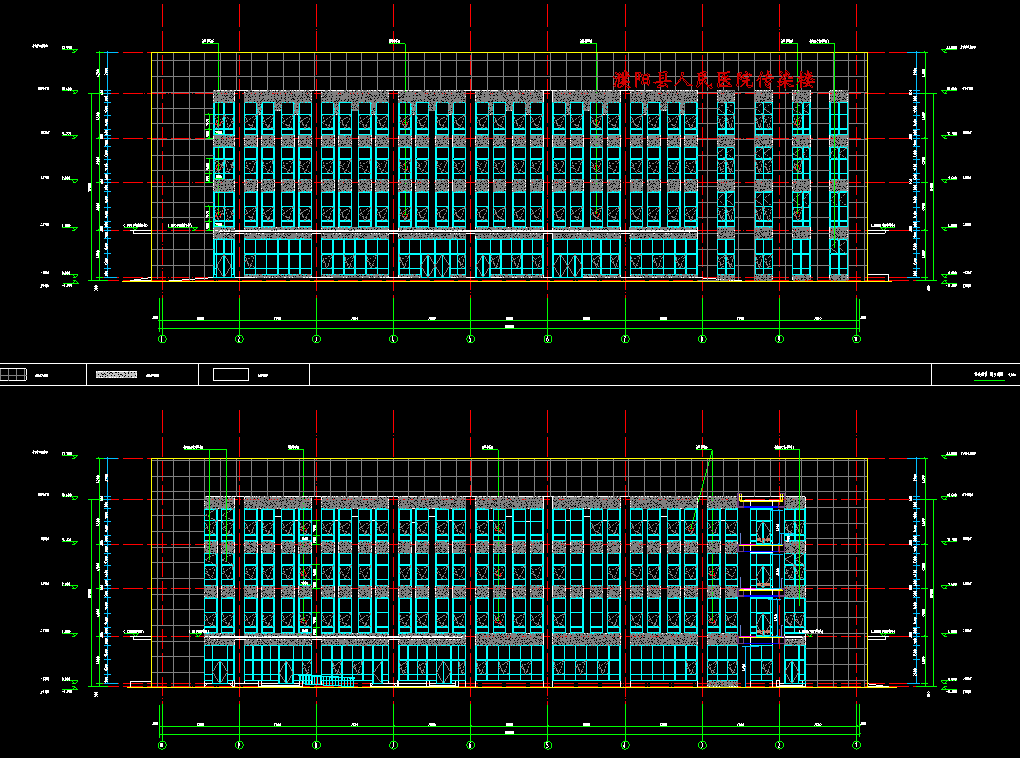Click grid pattern sample in legend strip
Viewport: 1020px width, 758px height.
(x=14, y=375)
